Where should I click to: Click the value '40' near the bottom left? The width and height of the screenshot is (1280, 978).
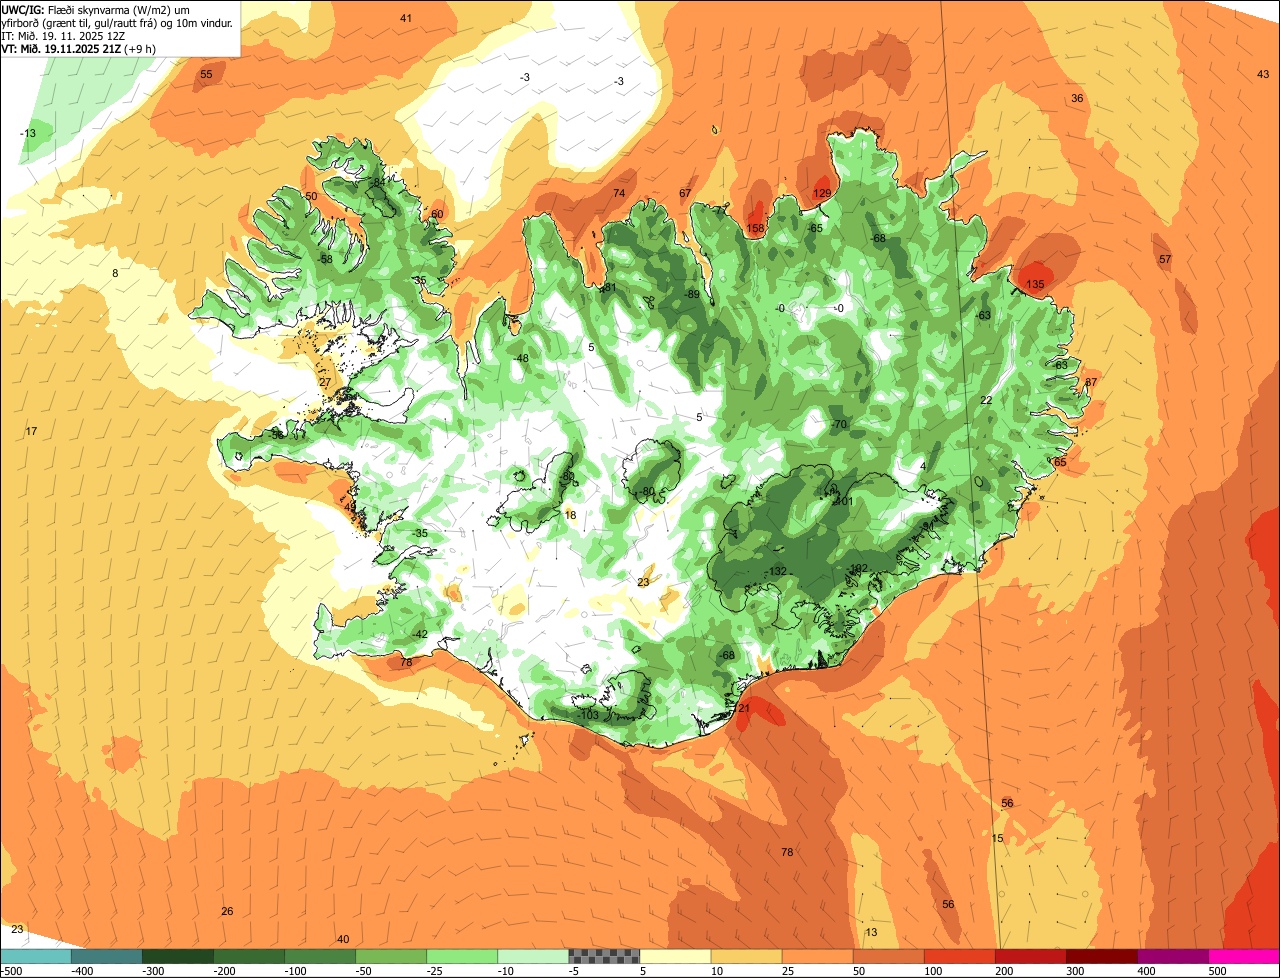pyautogui.click(x=343, y=939)
